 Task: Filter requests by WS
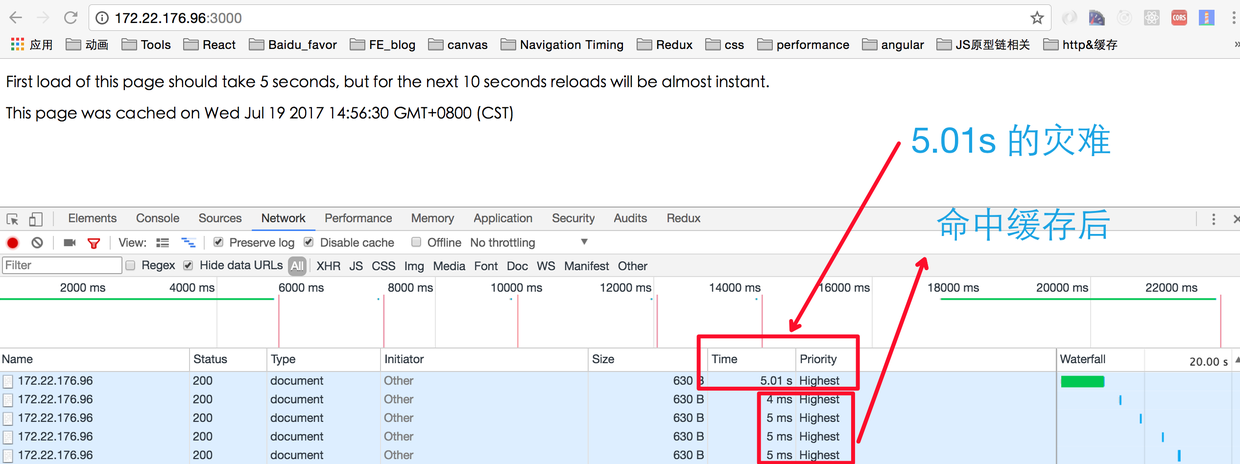click(546, 266)
